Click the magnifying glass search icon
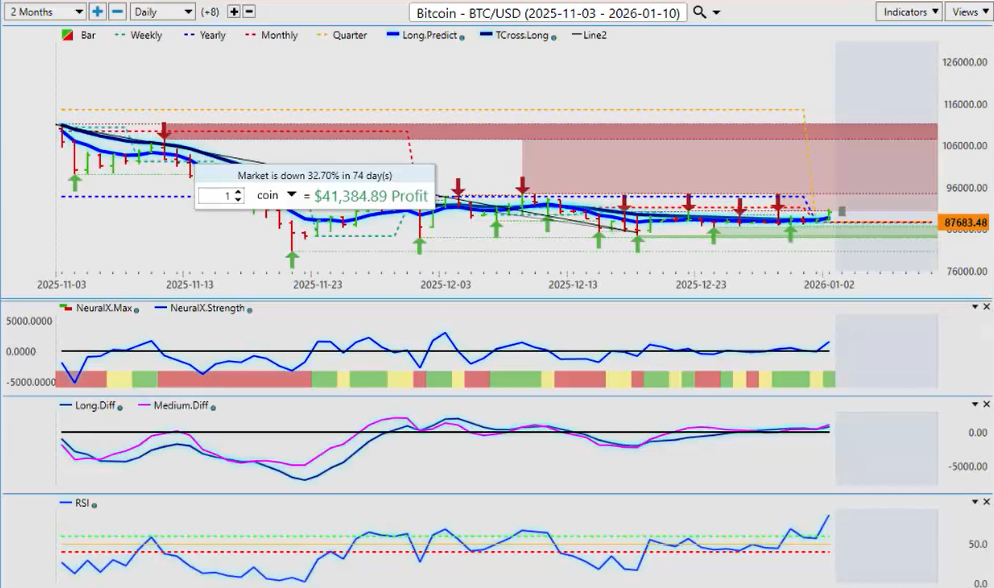 [700, 12]
